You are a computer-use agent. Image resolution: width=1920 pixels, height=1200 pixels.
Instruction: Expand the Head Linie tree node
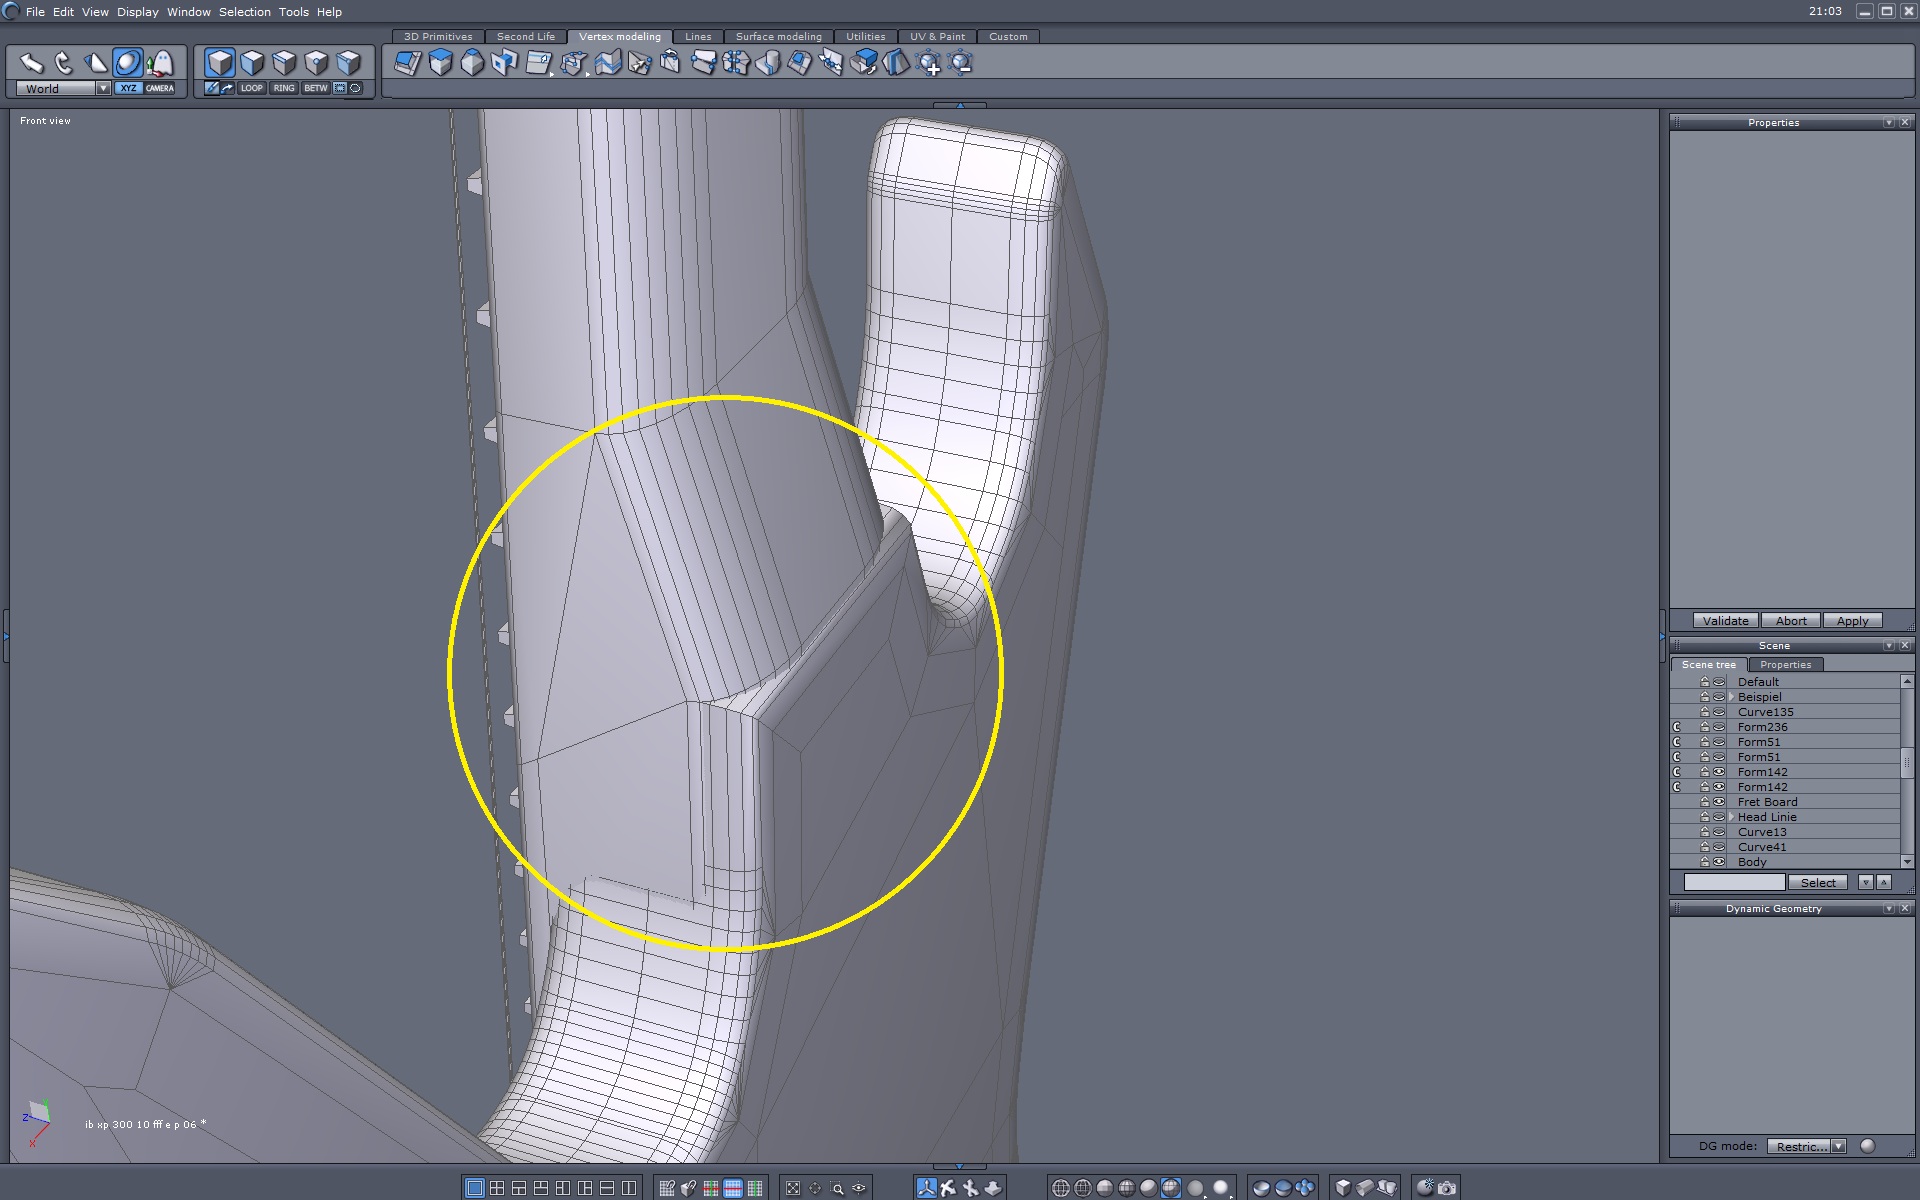(1731, 817)
